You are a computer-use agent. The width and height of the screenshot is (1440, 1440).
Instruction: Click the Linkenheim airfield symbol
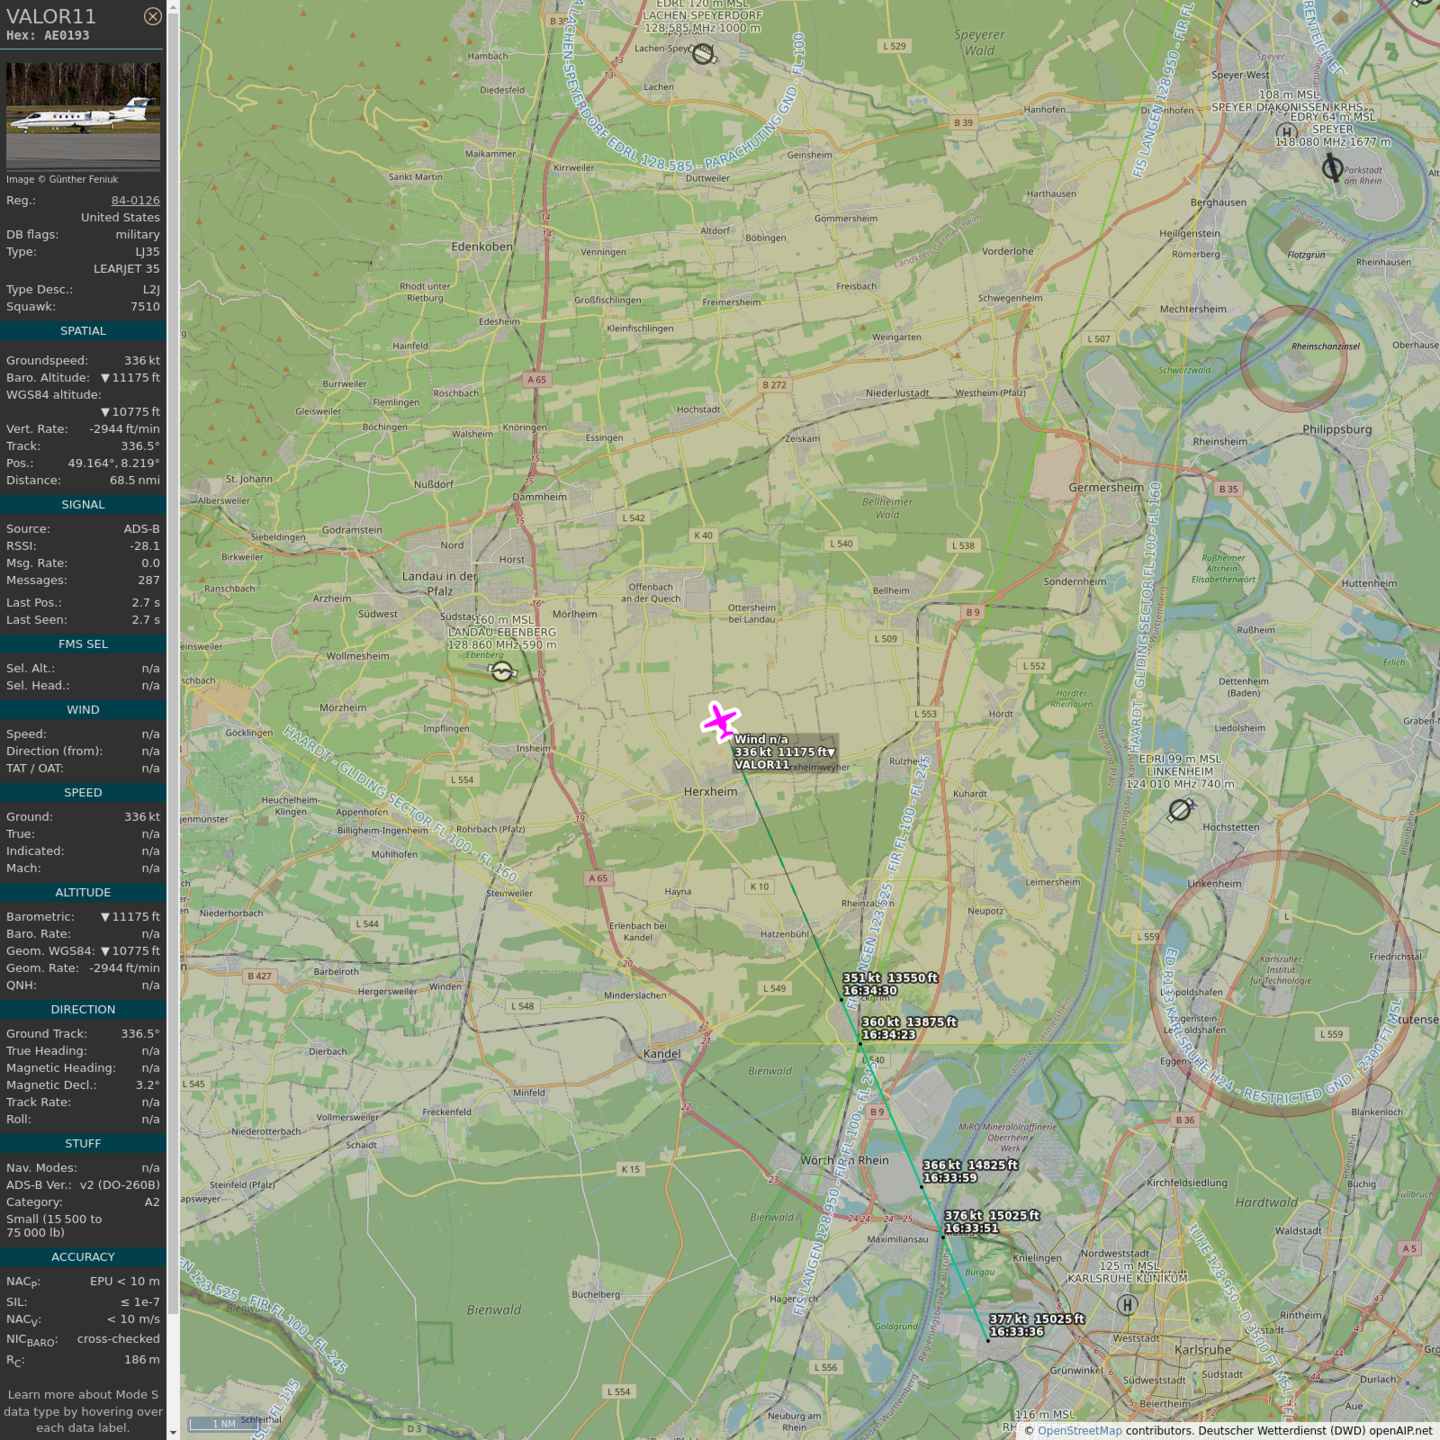[x=1180, y=810]
